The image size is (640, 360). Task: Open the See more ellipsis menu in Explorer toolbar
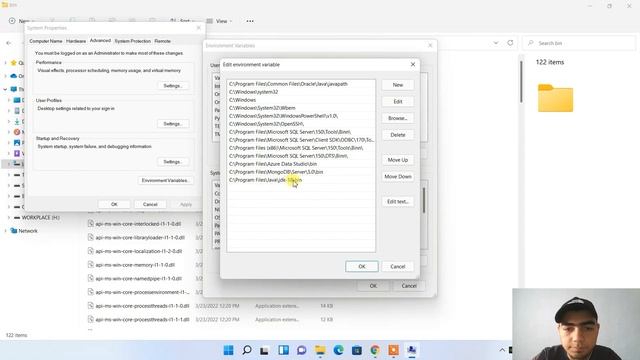(x=250, y=21)
